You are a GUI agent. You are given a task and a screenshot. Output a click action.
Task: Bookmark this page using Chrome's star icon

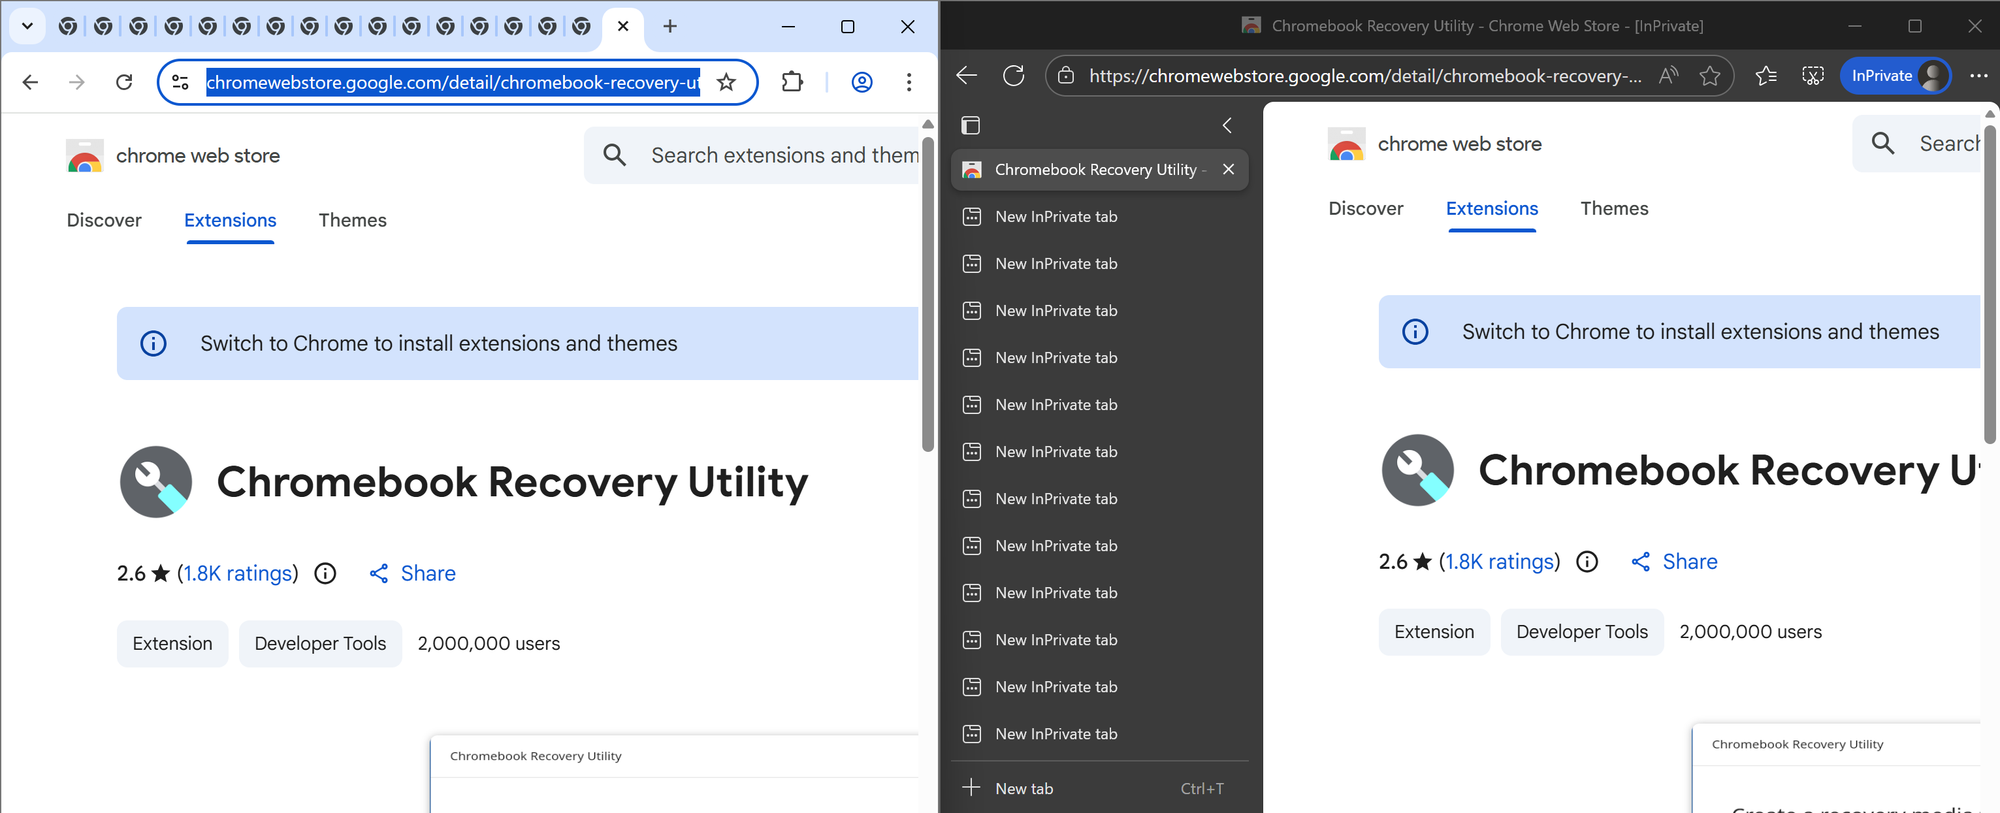click(x=727, y=82)
